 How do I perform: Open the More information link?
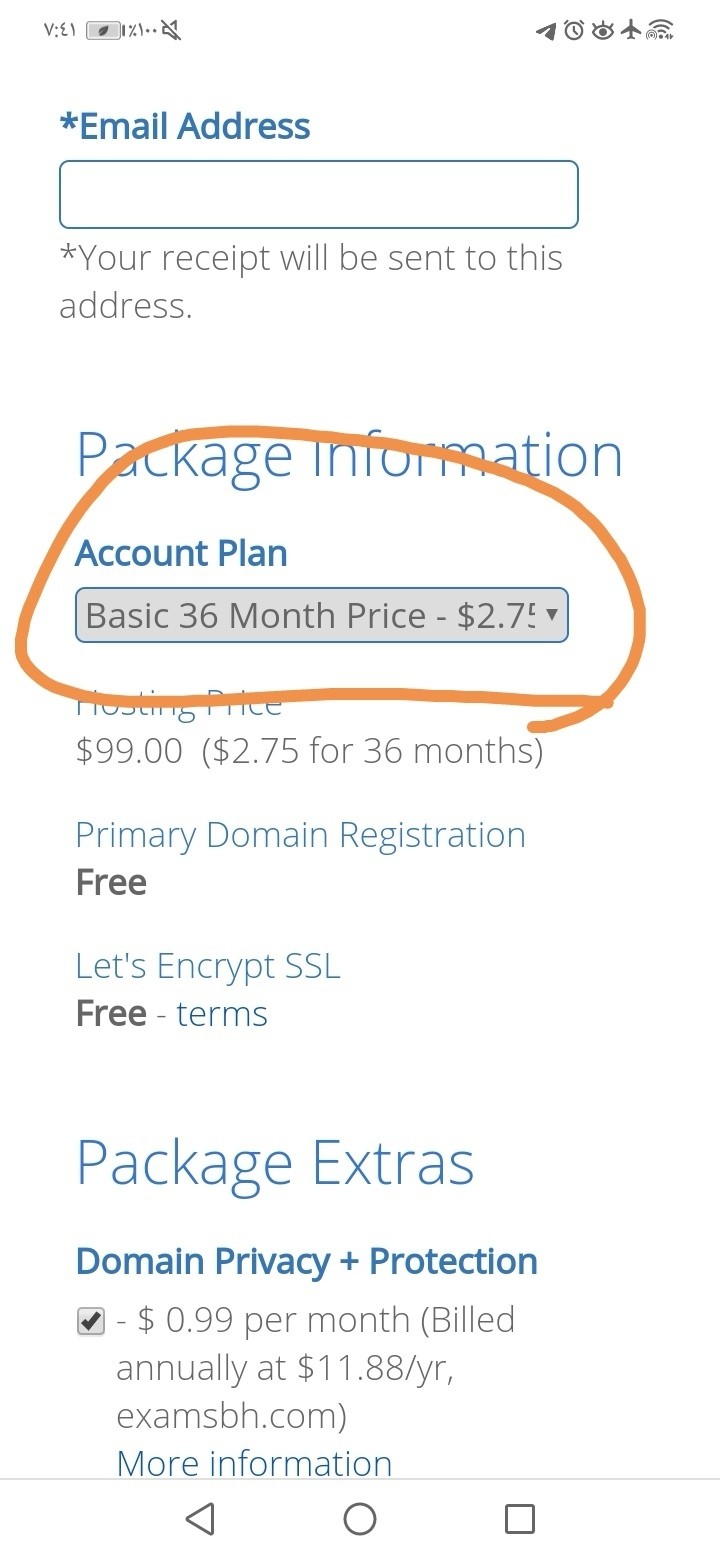click(x=254, y=1463)
